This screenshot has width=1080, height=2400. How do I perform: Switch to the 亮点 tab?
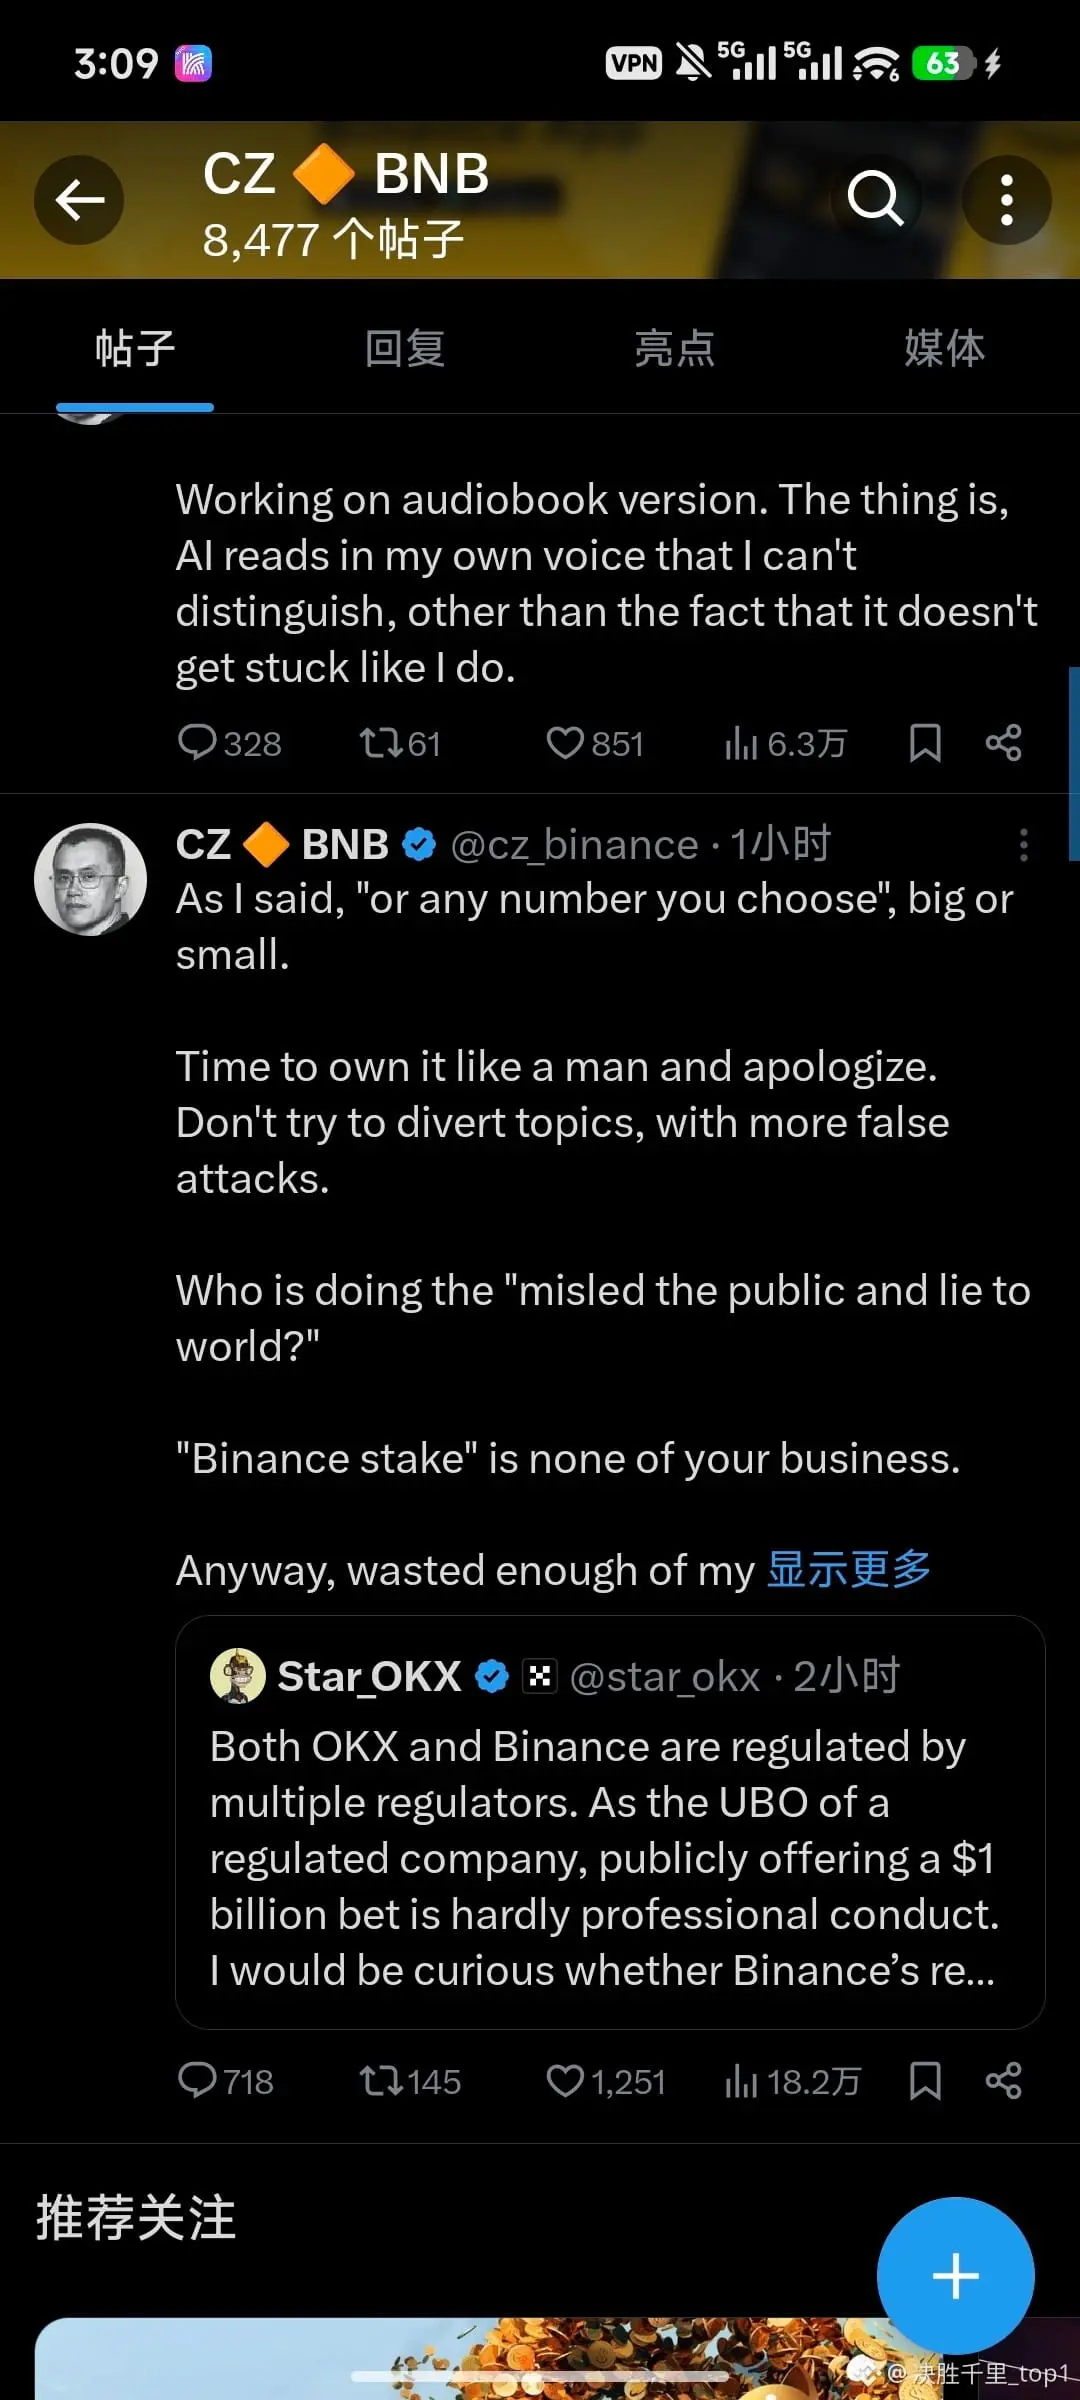click(675, 348)
